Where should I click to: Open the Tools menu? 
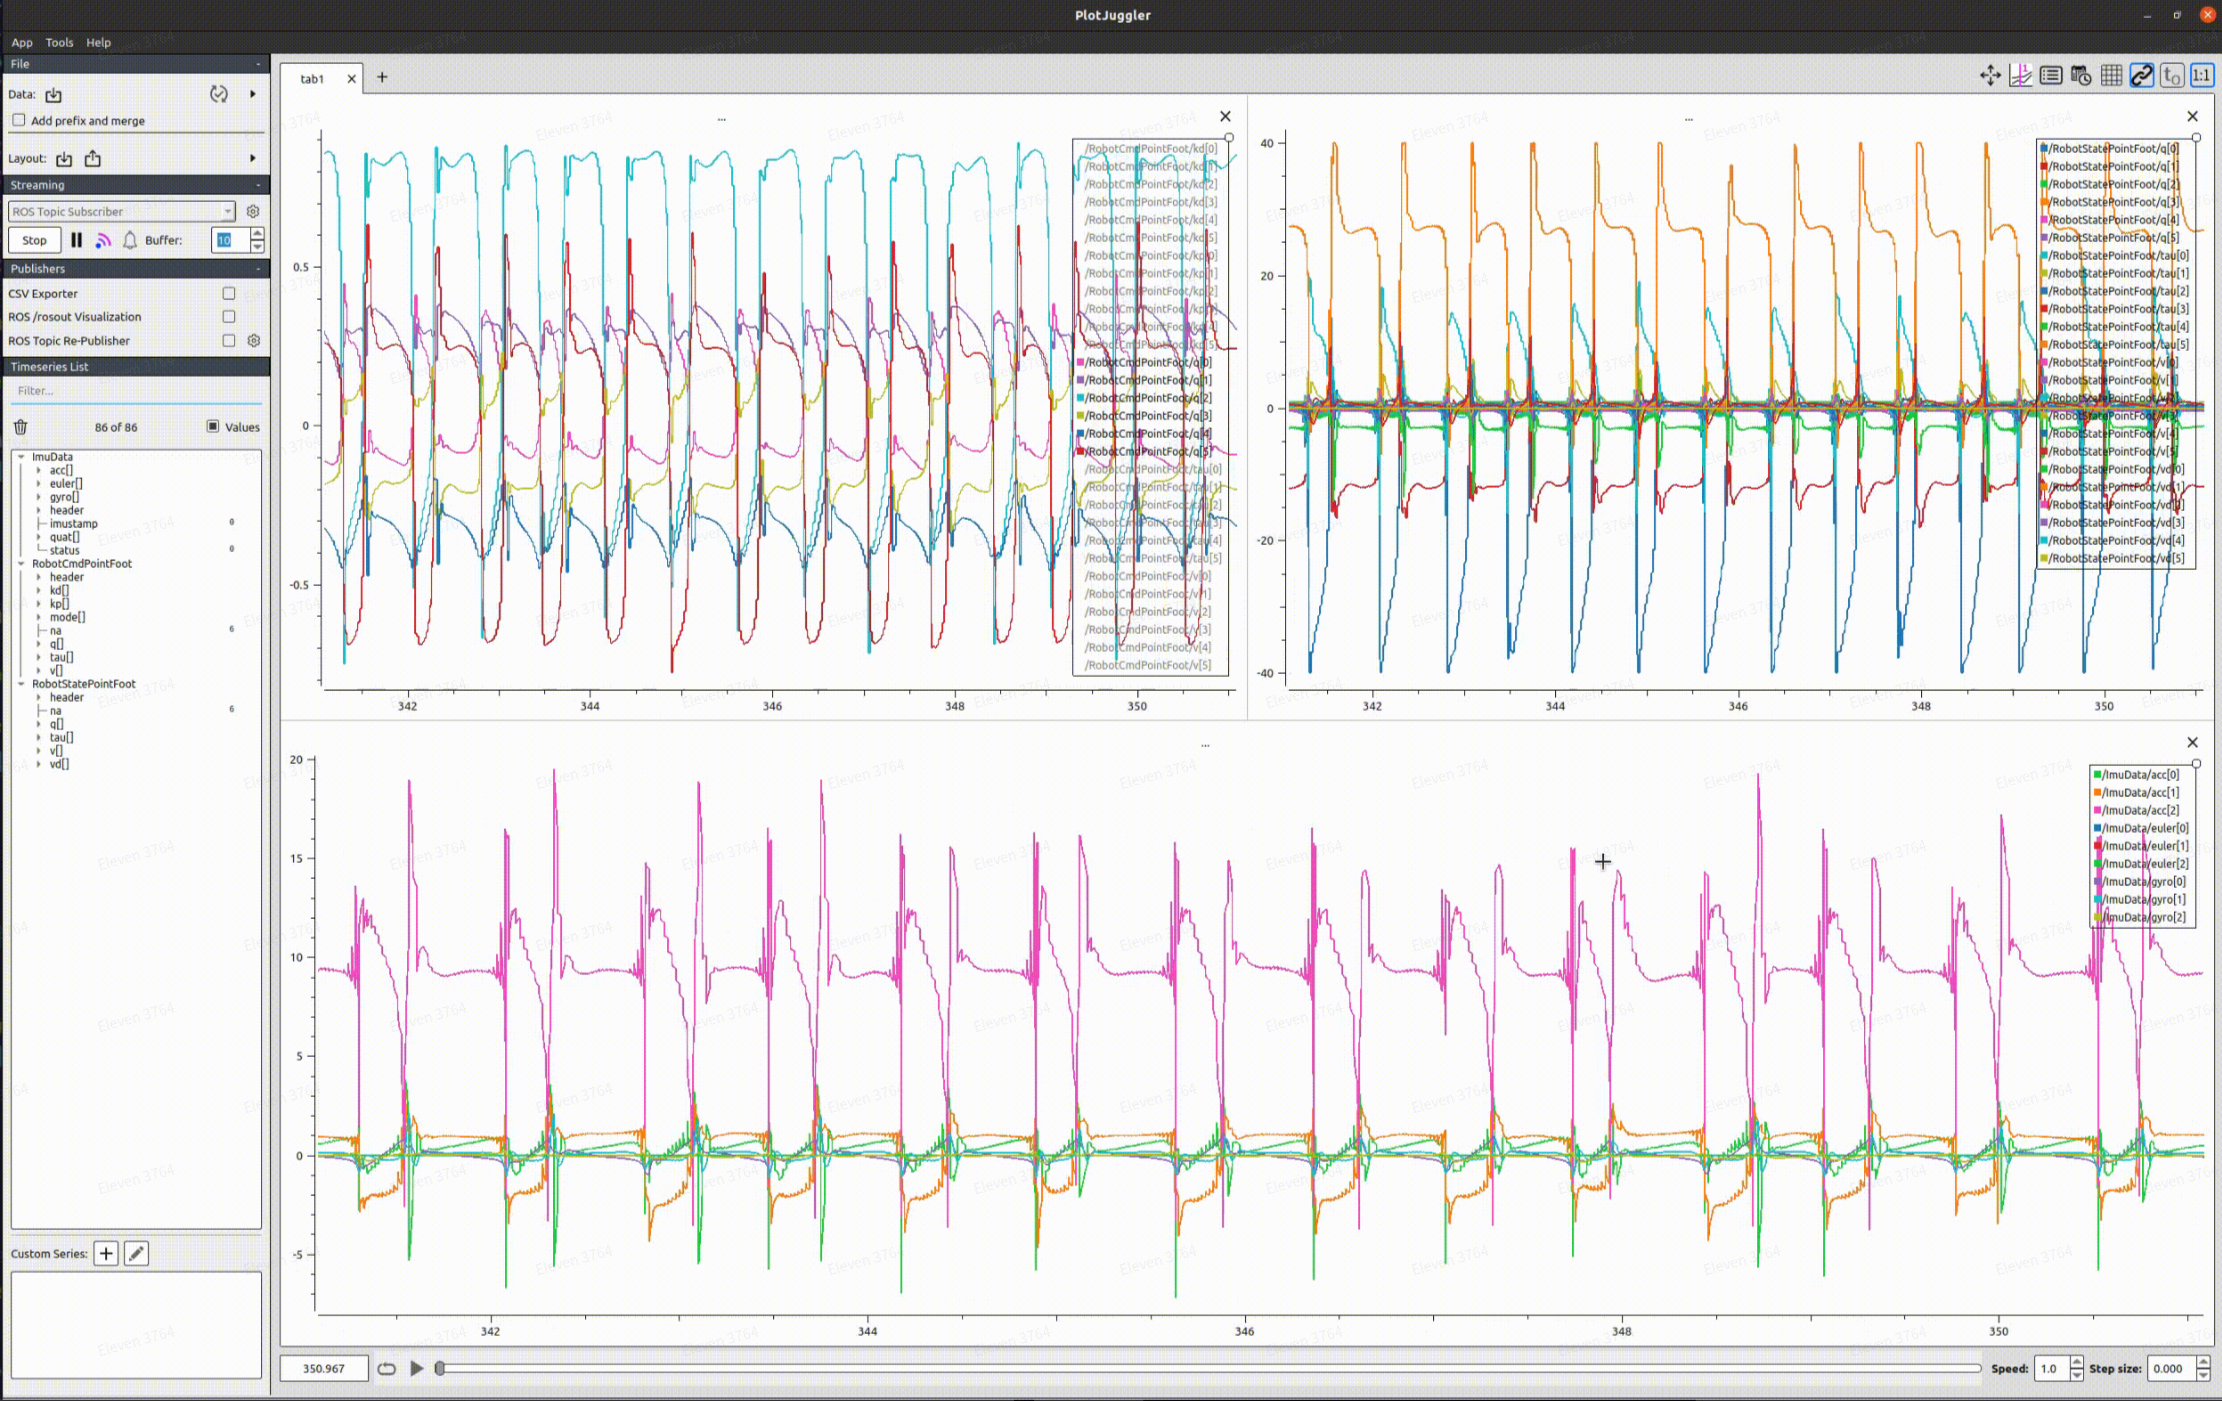pos(59,42)
